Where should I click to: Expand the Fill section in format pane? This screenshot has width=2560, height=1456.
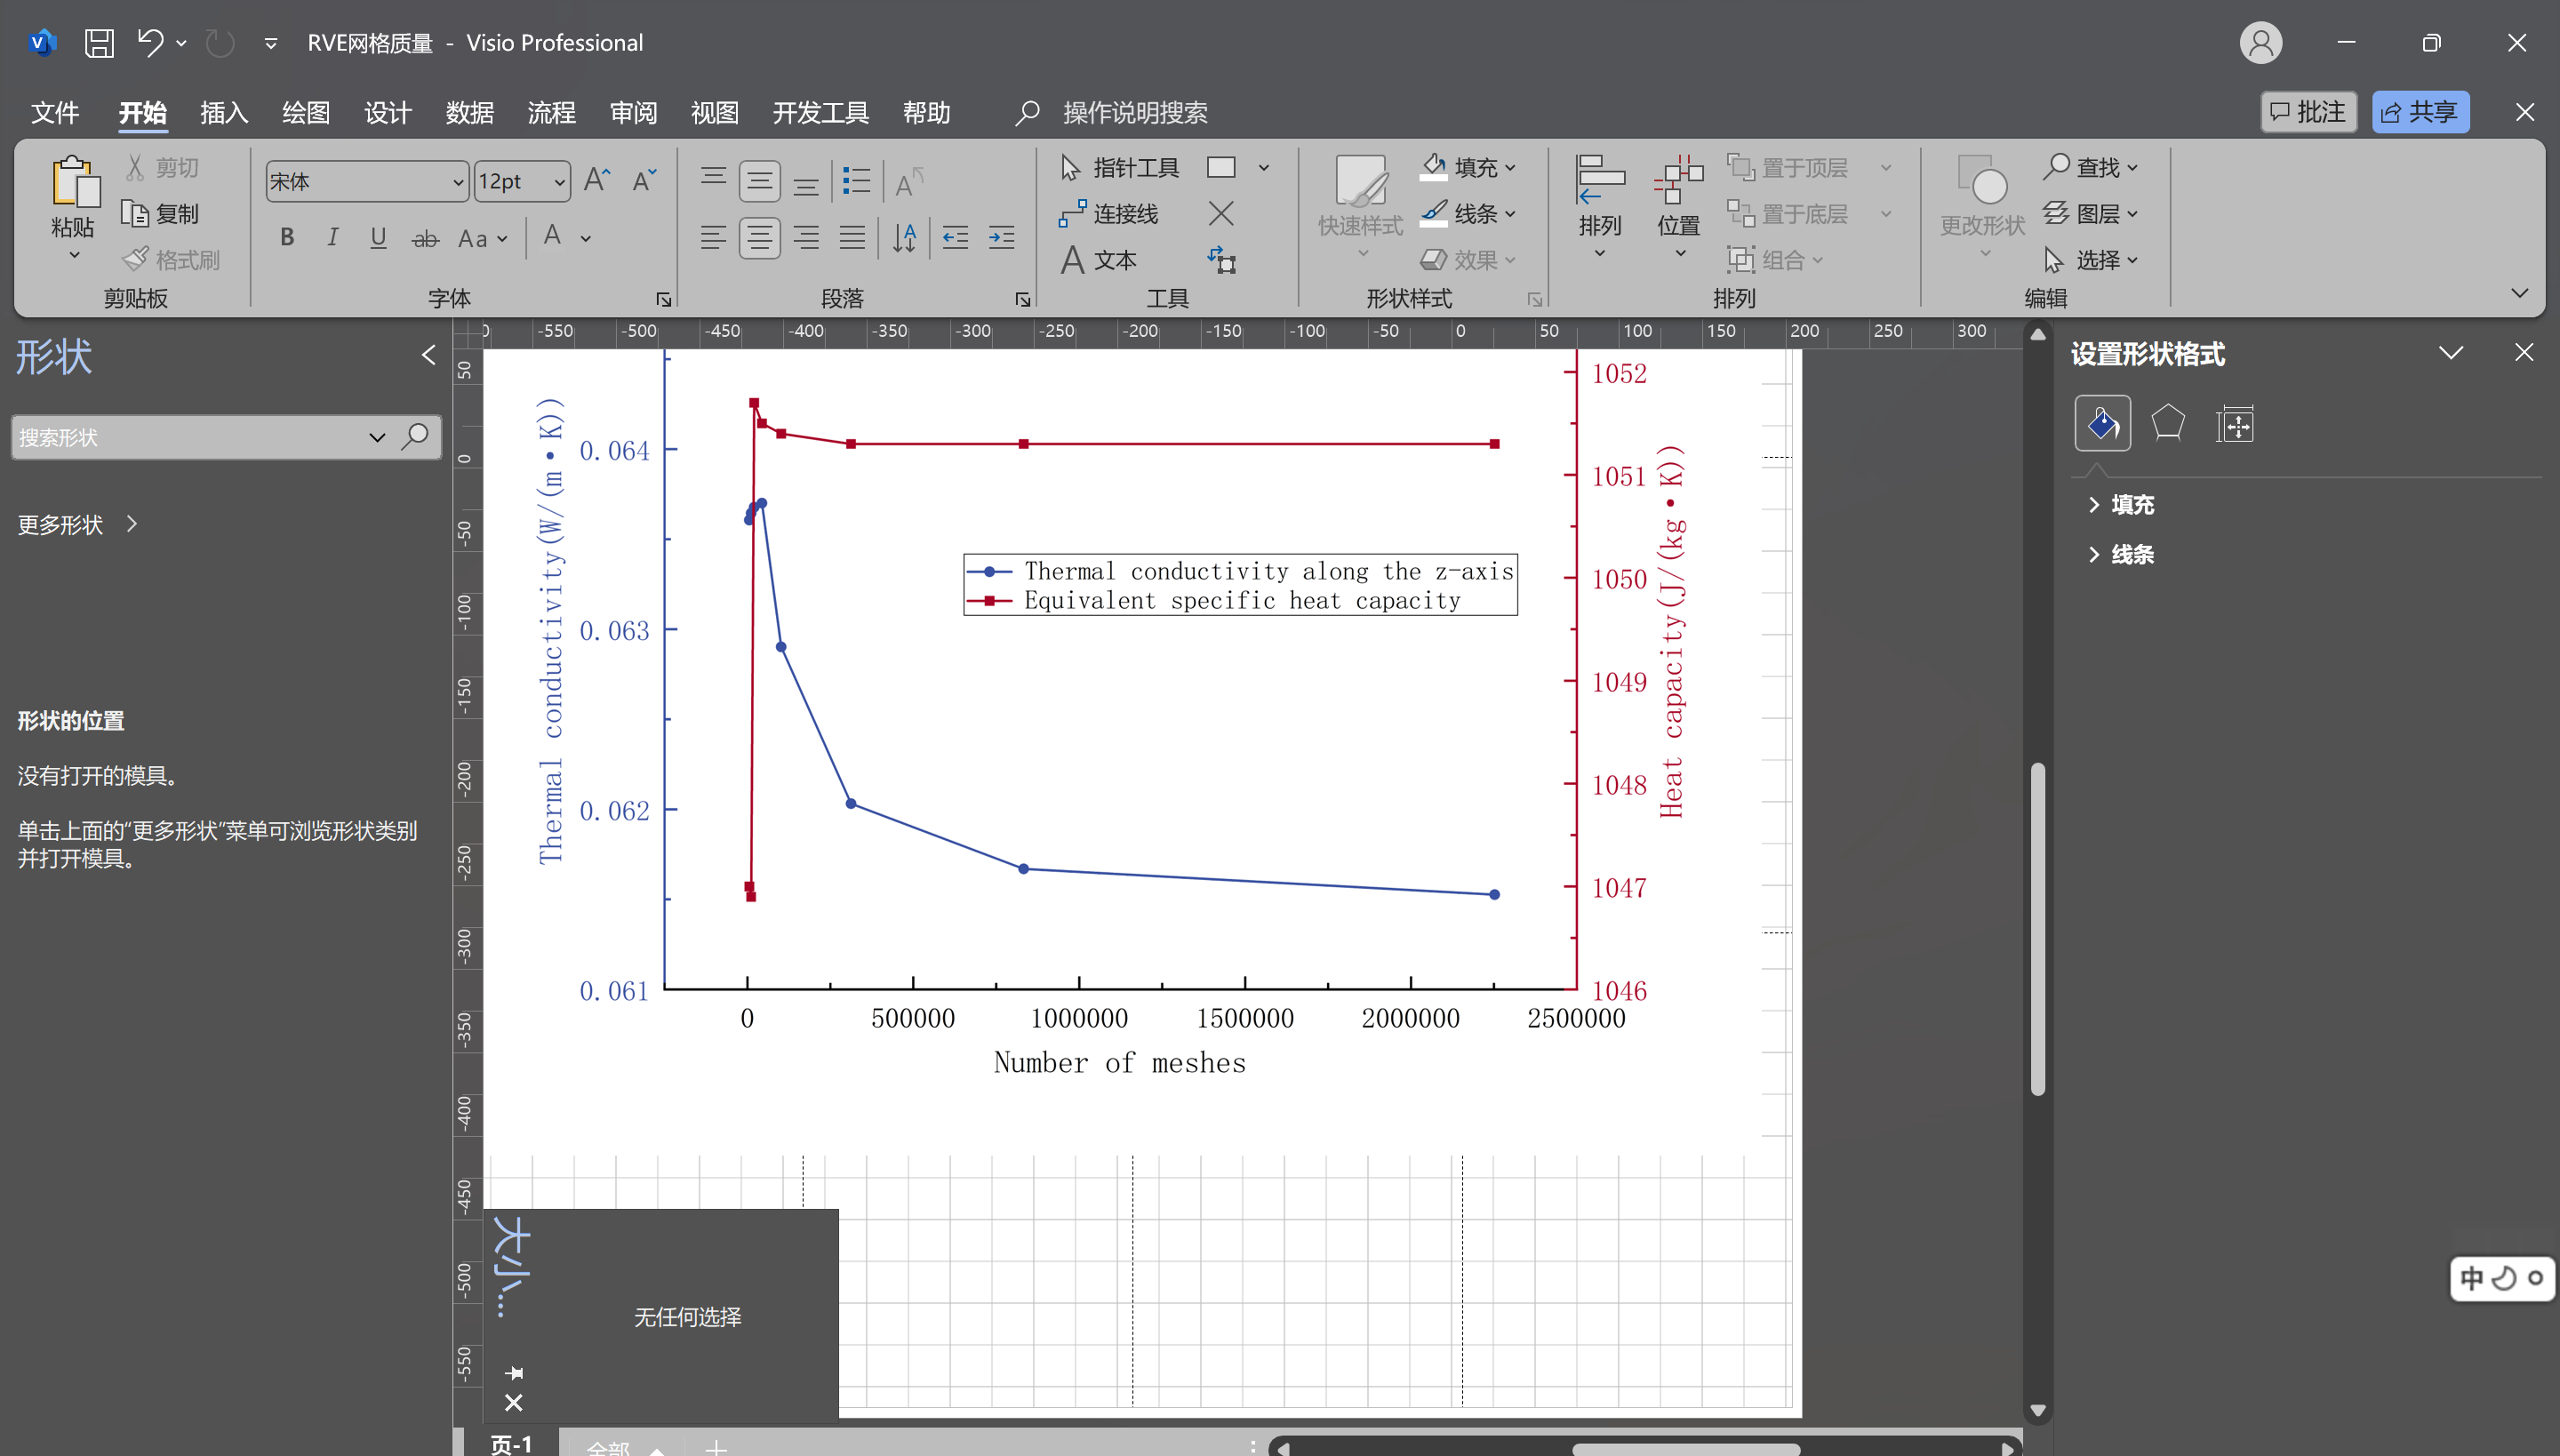[2130, 505]
